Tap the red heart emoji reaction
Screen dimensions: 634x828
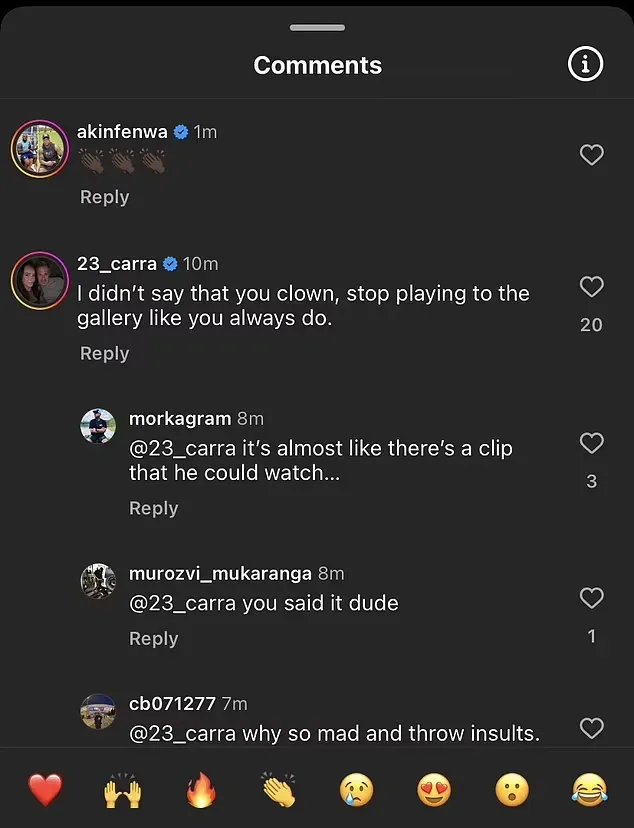pyautogui.click(x=45, y=790)
